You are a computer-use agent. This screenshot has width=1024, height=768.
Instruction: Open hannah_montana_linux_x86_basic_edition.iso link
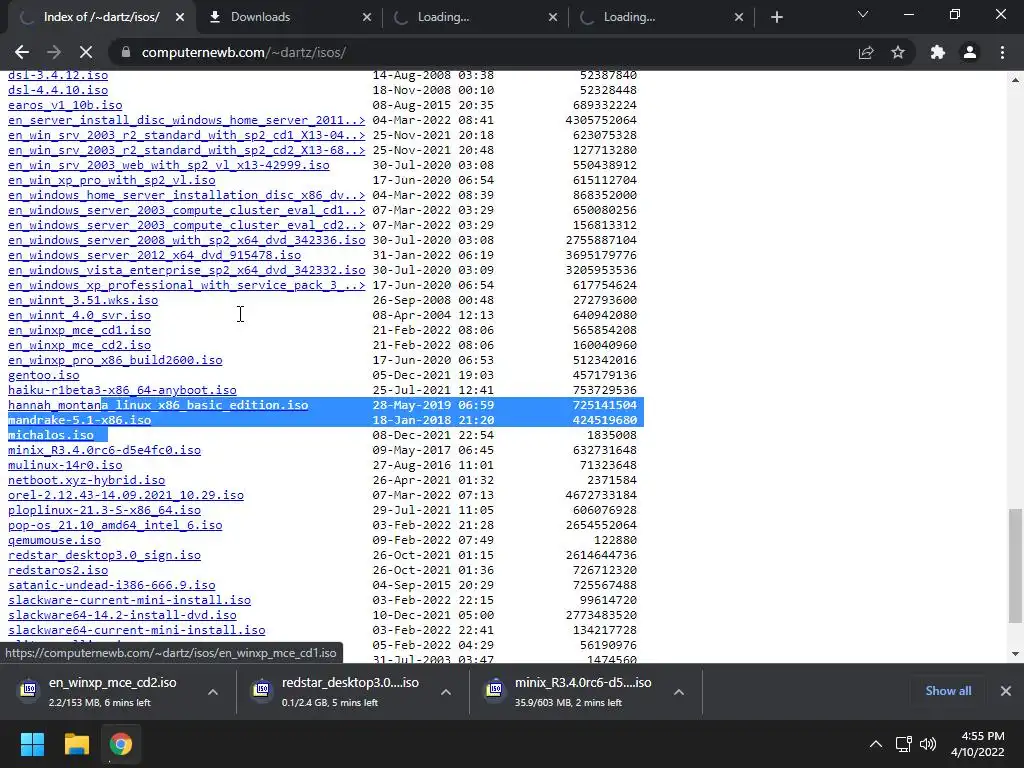[x=158, y=405]
